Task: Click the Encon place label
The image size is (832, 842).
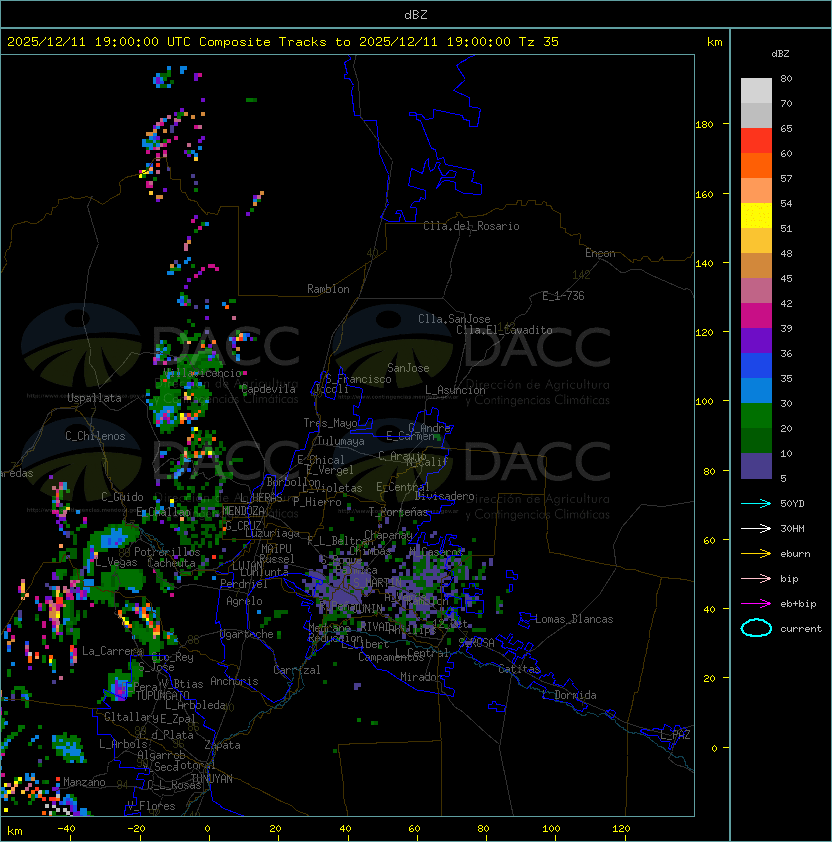Action: pyautogui.click(x=600, y=253)
